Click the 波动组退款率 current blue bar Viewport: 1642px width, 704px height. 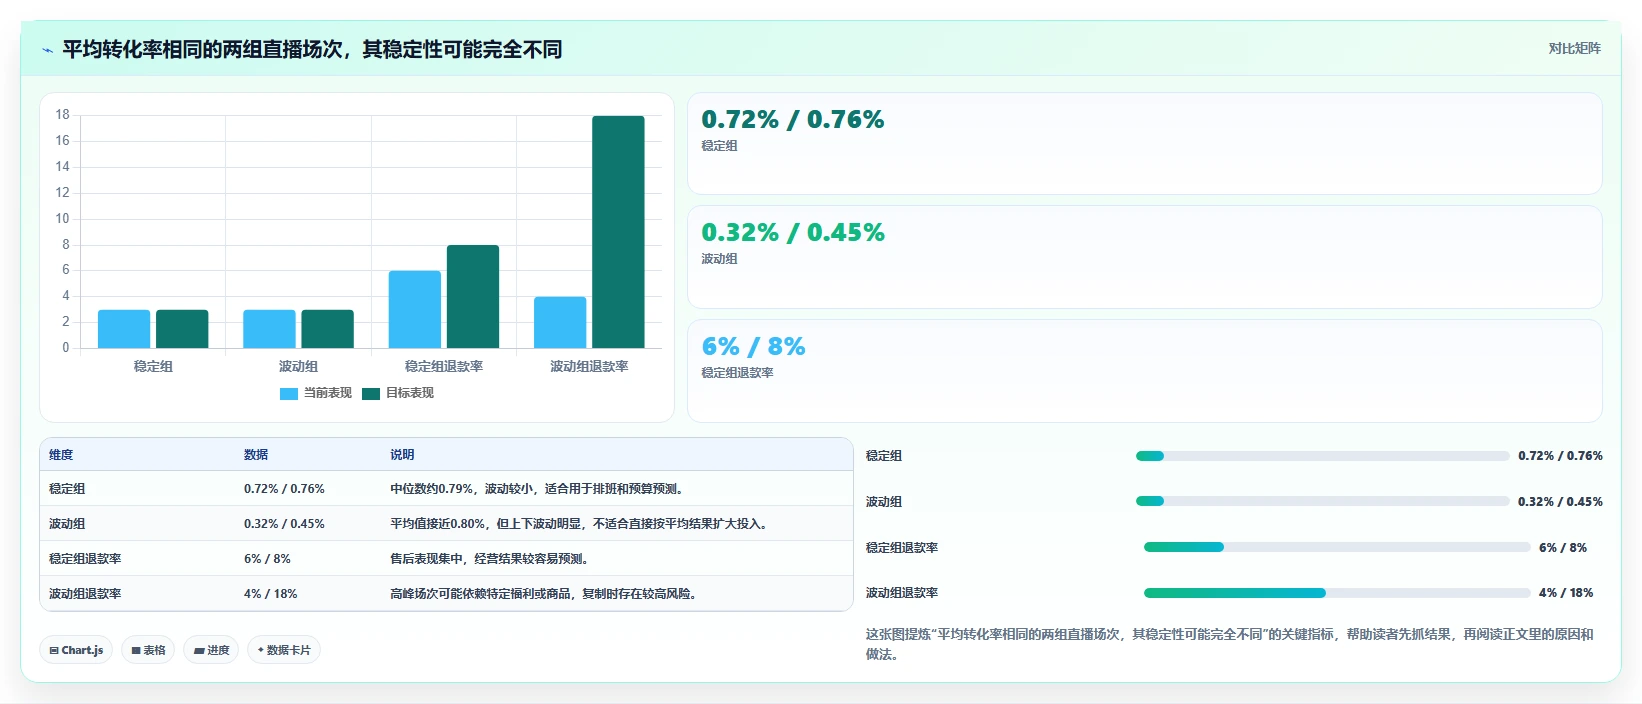click(x=560, y=322)
